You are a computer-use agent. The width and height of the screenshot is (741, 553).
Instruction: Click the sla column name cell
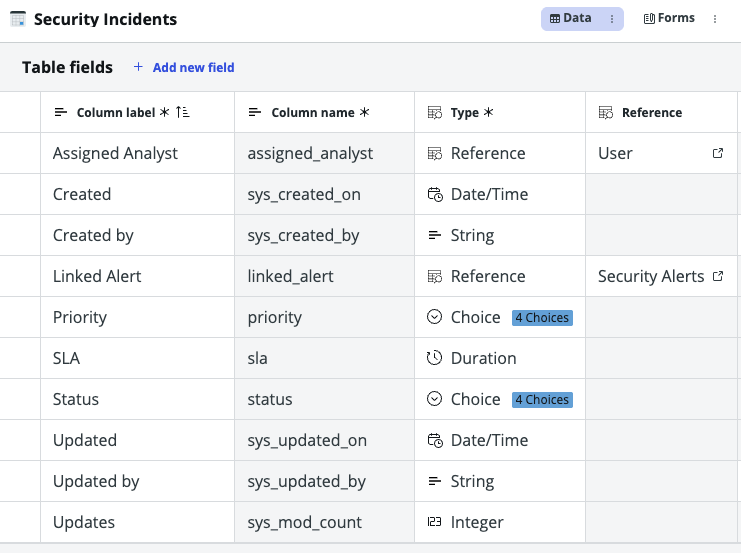tap(325, 358)
